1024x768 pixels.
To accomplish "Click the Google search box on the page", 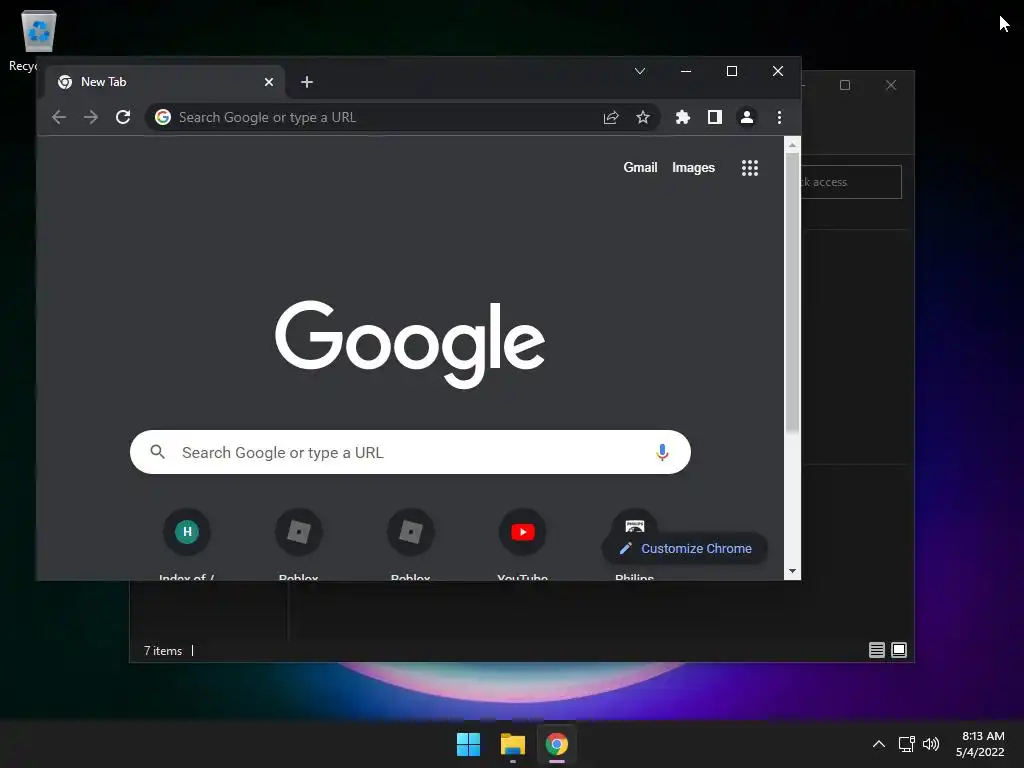I will [x=410, y=452].
